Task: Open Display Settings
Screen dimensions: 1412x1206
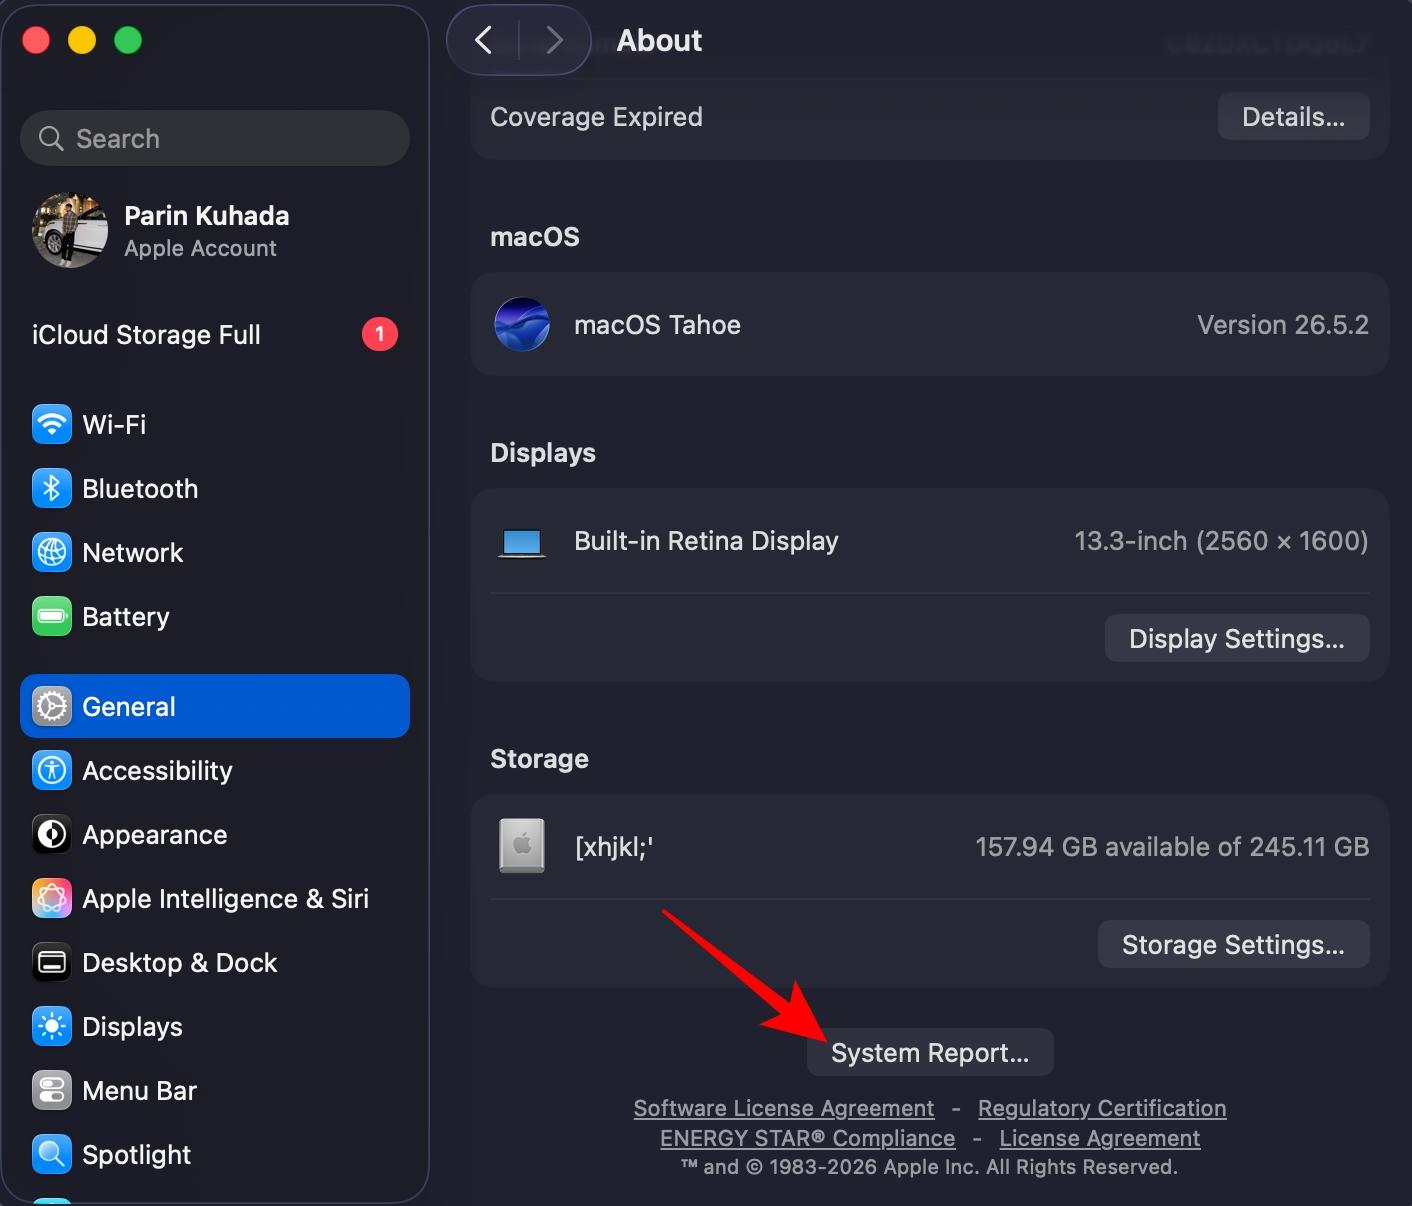Action: click(1237, 638)
